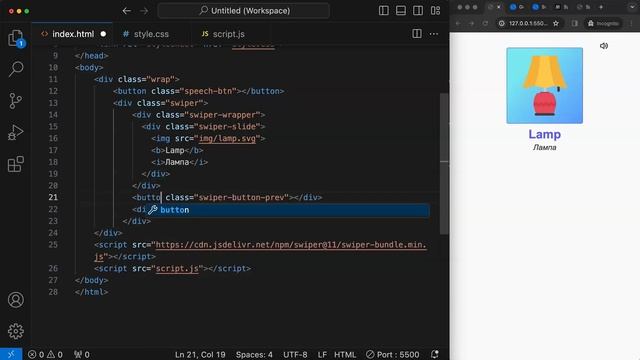The image size is (640, 360).
Task: Click the closing </html> tag on line 28
Action: 91,292
